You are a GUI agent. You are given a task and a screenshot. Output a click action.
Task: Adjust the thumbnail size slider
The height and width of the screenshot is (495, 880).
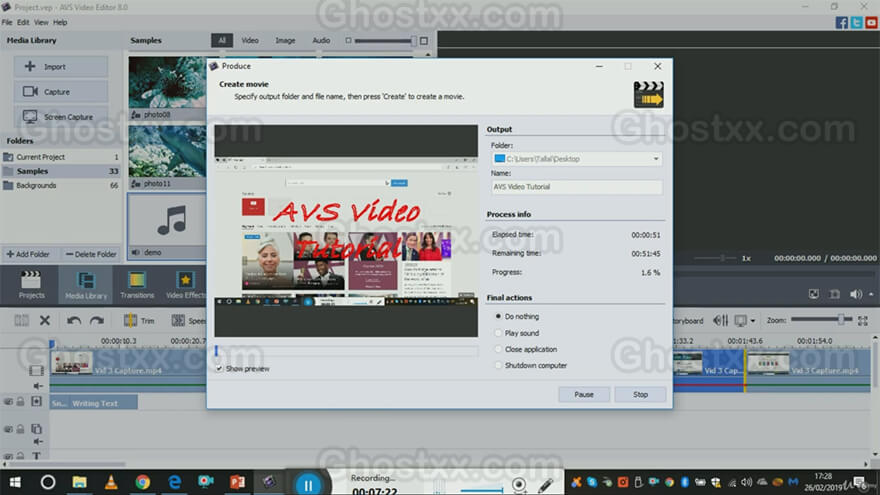click(x=385, y=40)
